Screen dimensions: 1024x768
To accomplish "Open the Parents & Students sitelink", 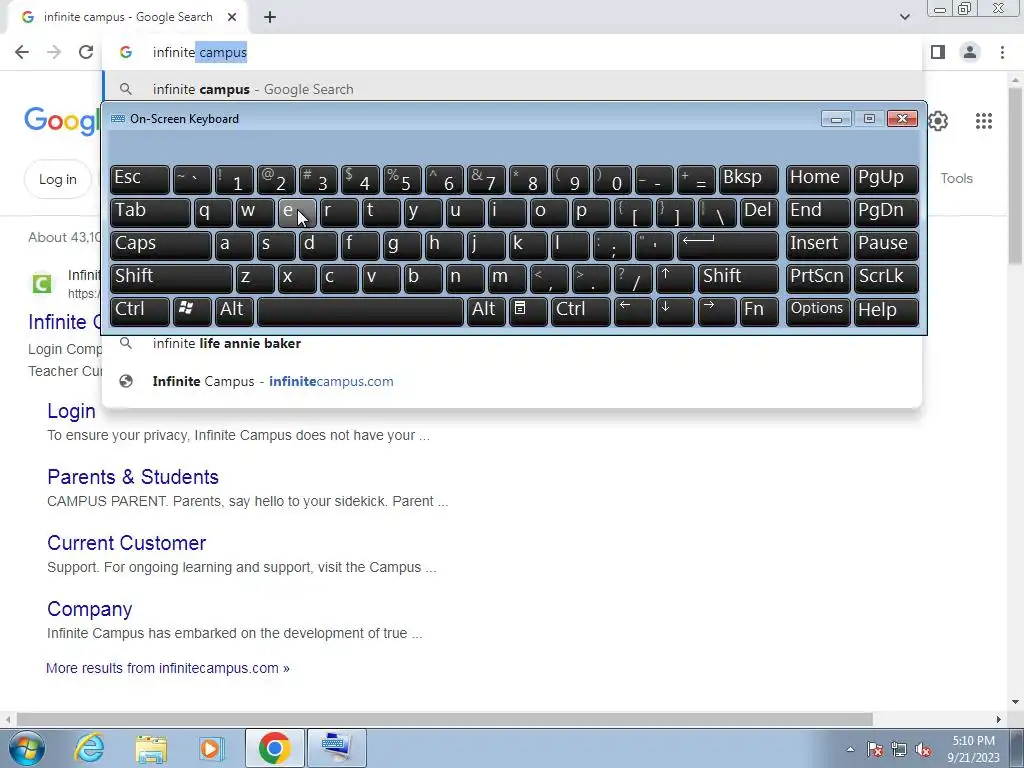I will point(133,477).
